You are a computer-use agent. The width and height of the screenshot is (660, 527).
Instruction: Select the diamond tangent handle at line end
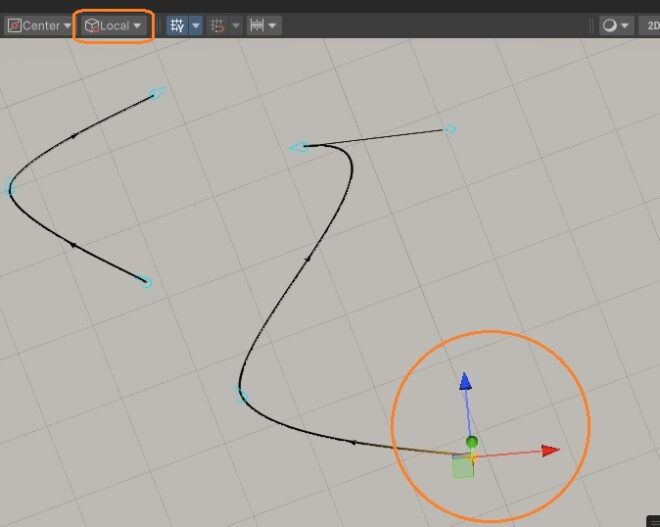coord(450,129)
